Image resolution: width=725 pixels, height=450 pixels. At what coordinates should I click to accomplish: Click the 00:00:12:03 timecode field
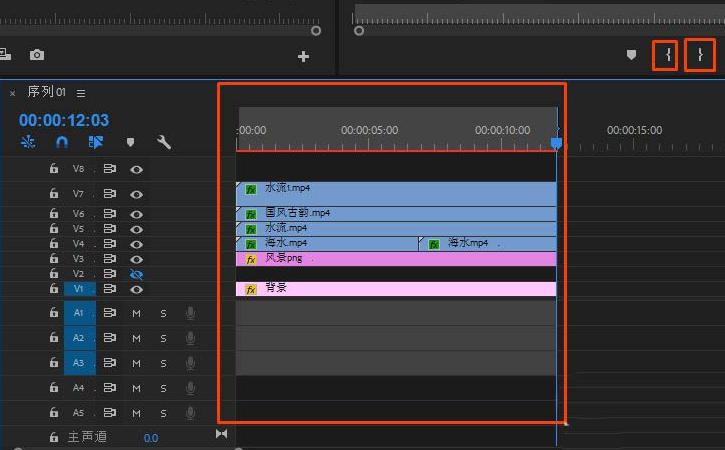(64, 120)
